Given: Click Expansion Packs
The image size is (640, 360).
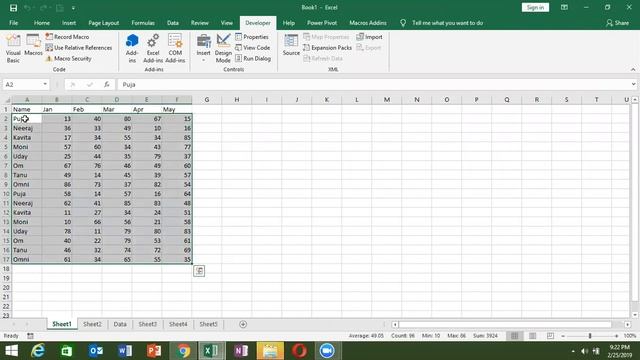Looking at the screenshot, I should pyautogui.click(x=327, y=48).
